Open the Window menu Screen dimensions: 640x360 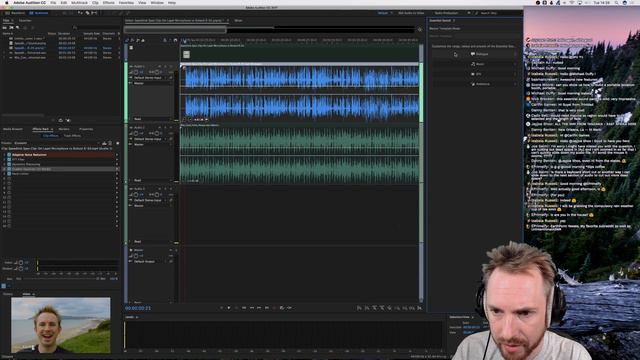157,2
